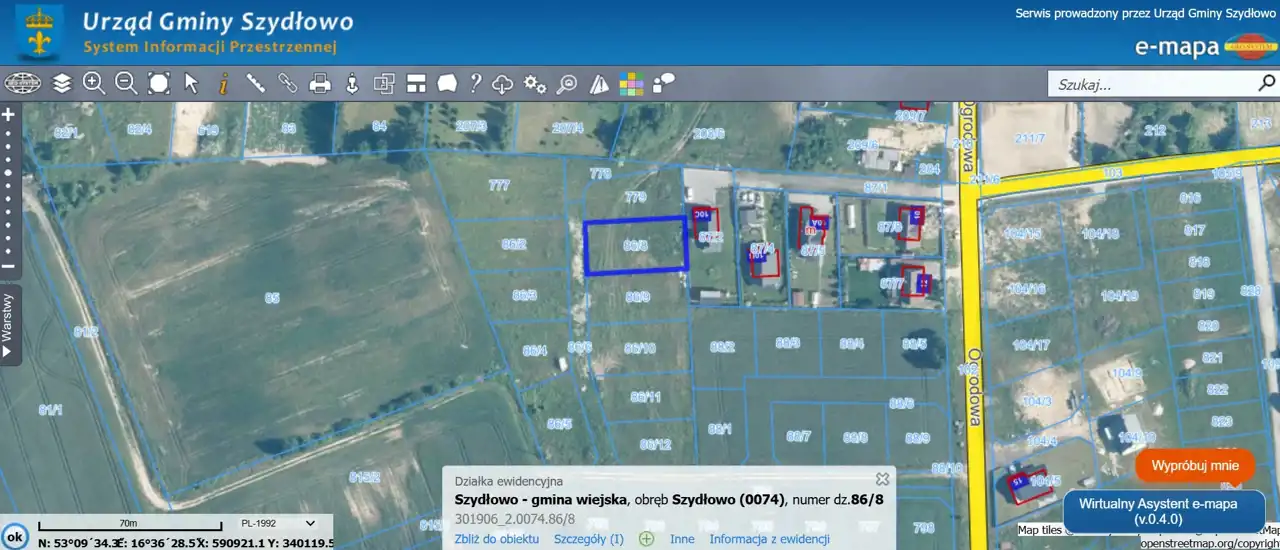Screen dimensions: 1280x550
Task: Open the PL-1992 coordinate system dropdown
Action: pyautogui.click(x=278, y=523)
